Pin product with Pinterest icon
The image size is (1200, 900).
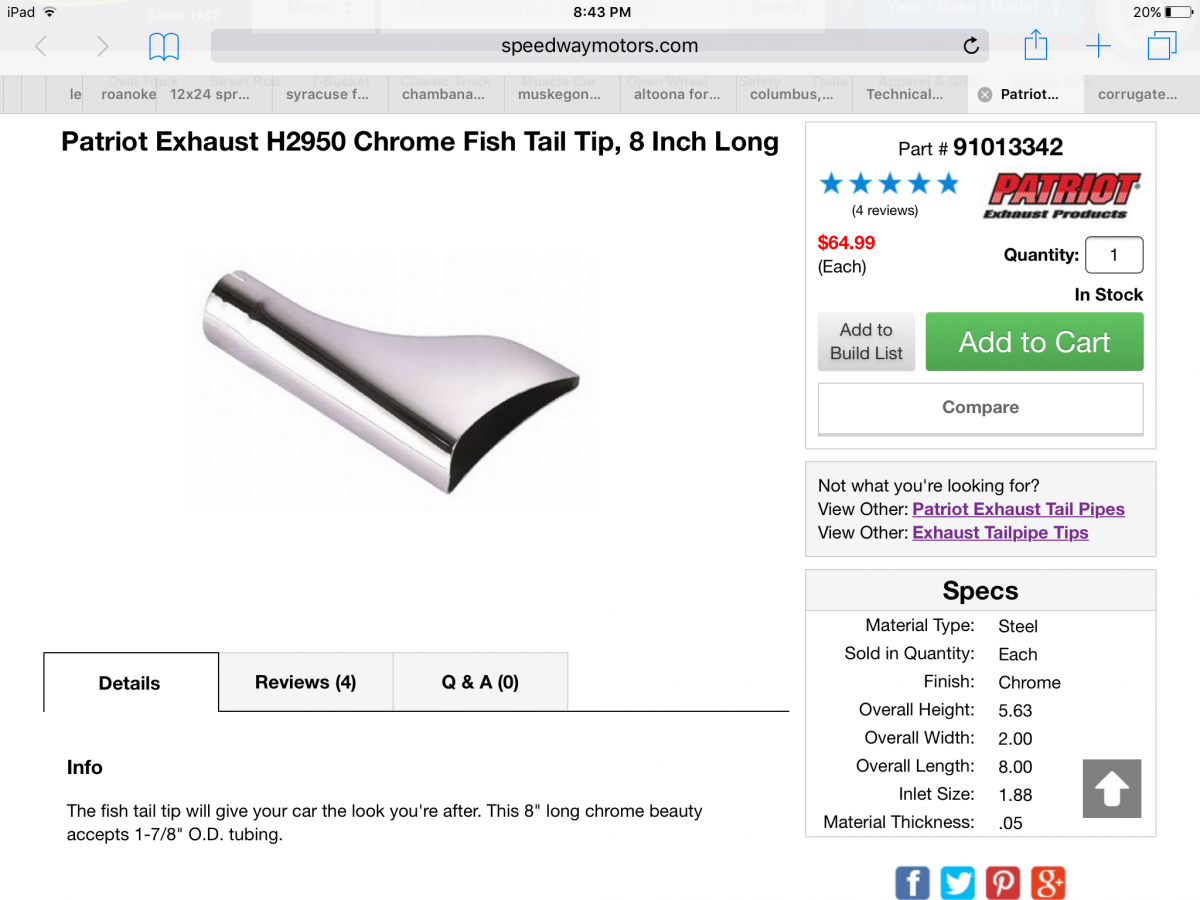tap(1003, 883)
